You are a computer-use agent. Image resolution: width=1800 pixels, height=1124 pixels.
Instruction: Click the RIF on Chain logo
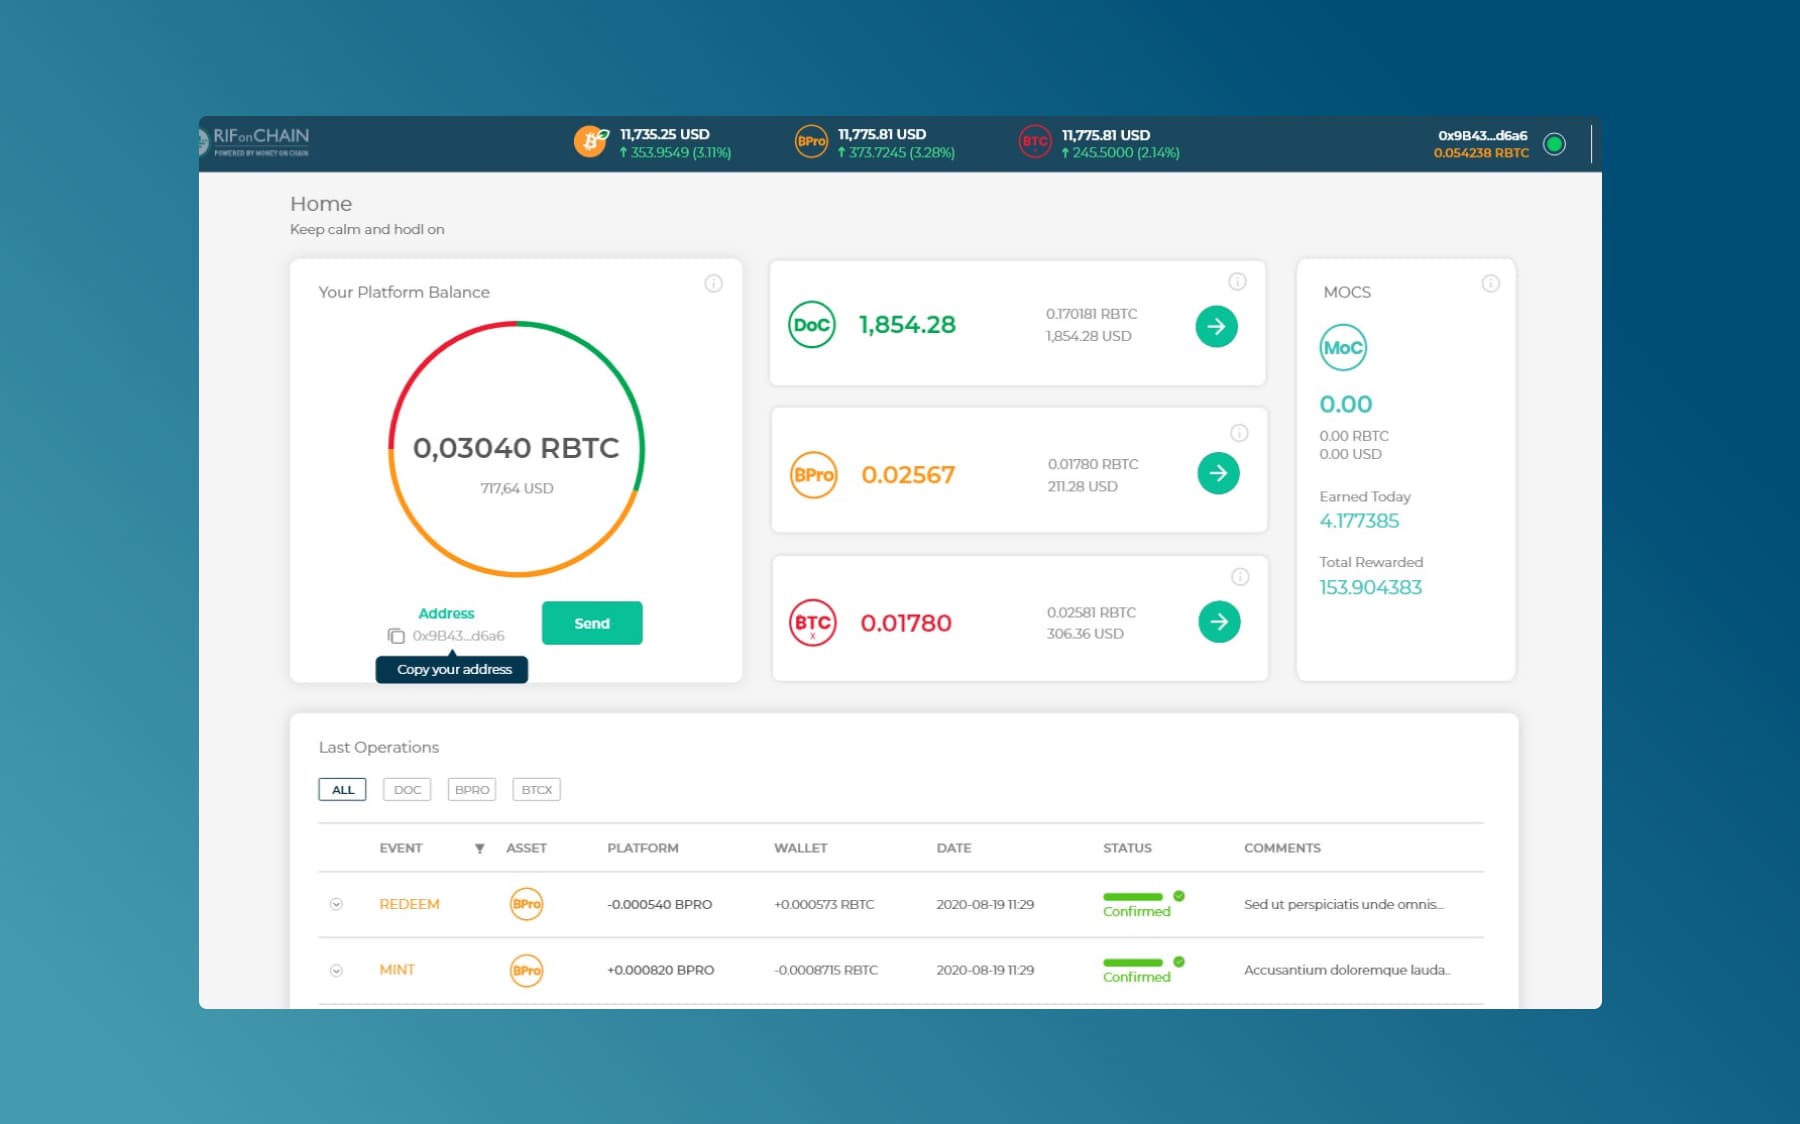pos(256,142)
